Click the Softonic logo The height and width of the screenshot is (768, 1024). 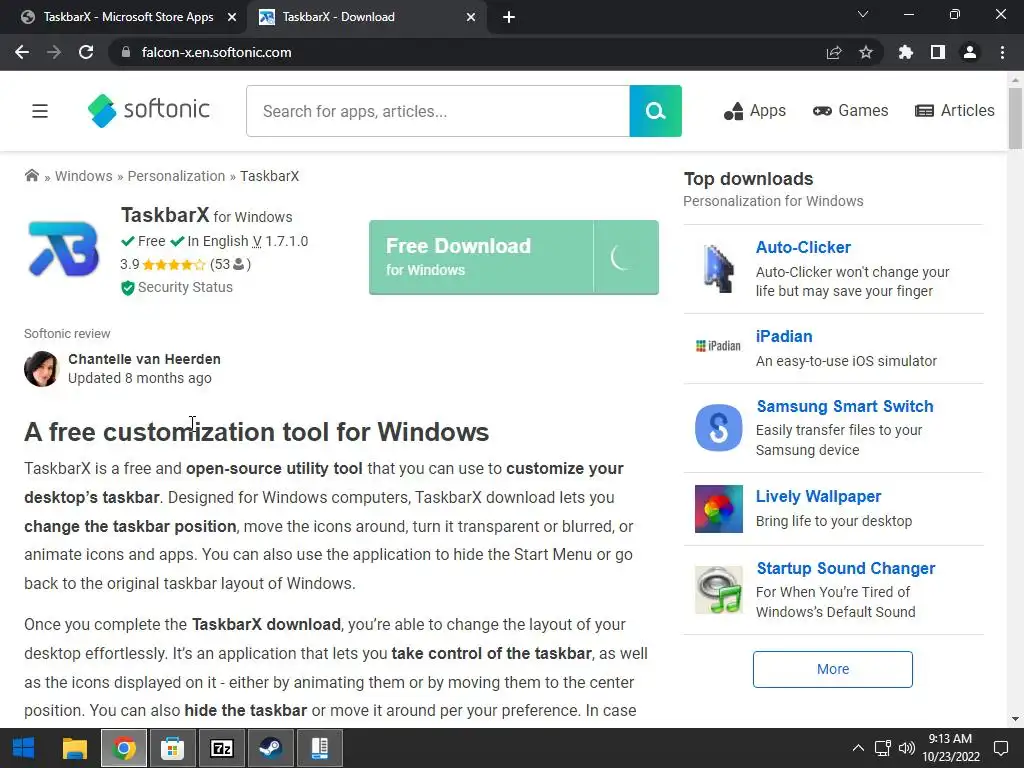click(x=149, y=110)
